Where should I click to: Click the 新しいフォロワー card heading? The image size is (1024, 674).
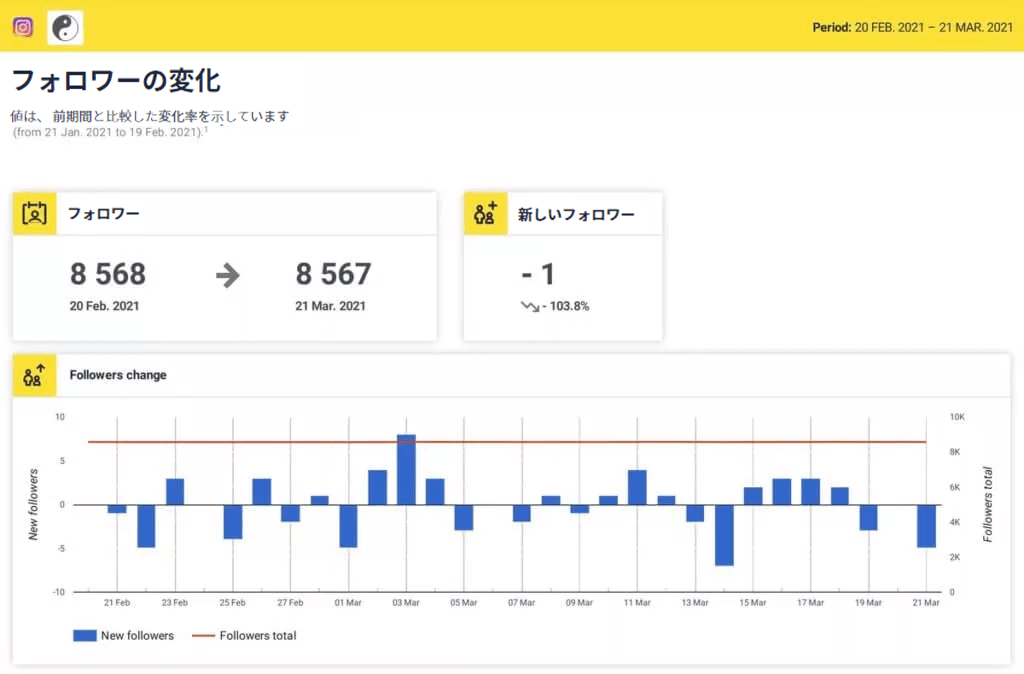(x=576, y=214)
